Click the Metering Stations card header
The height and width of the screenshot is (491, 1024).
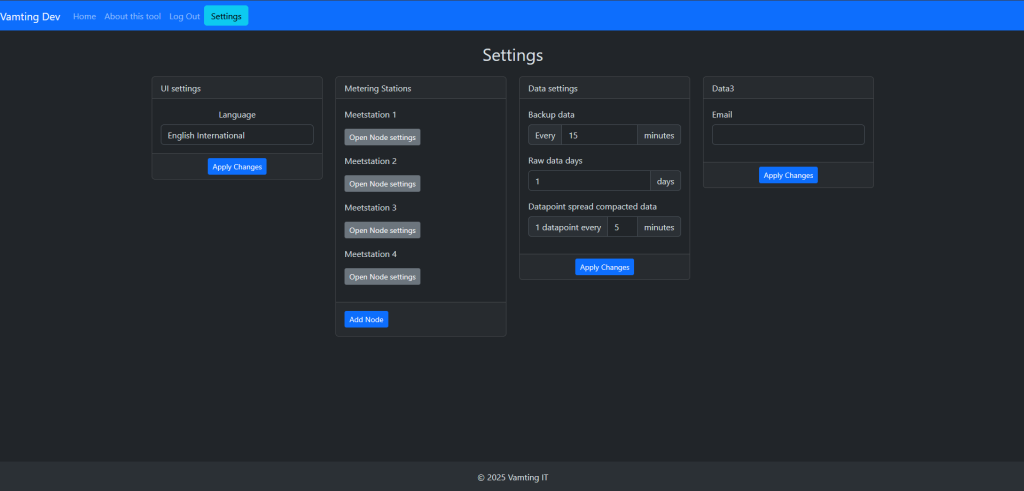(x=420, y=88)
